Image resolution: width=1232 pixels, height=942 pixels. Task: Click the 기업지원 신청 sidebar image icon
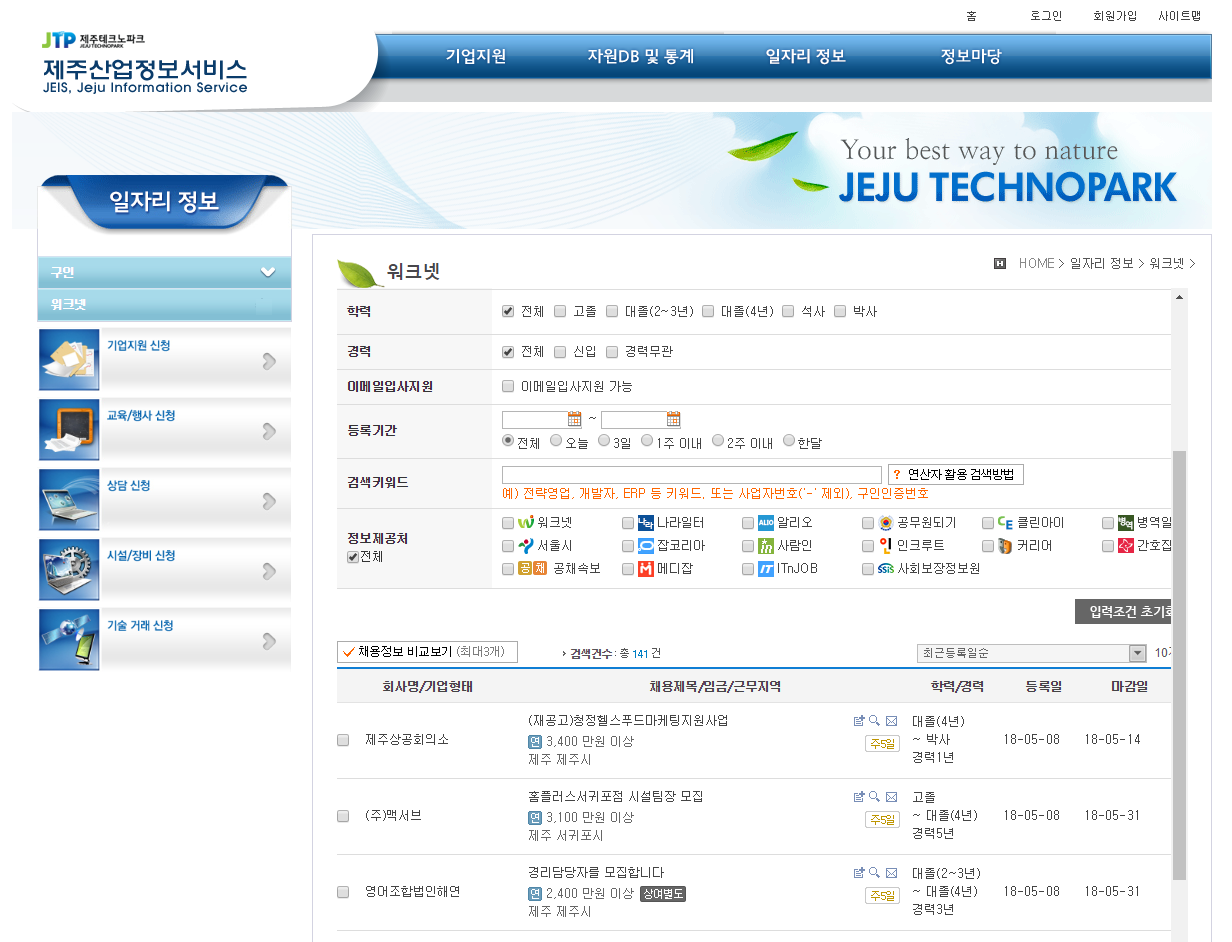[69, 360]
